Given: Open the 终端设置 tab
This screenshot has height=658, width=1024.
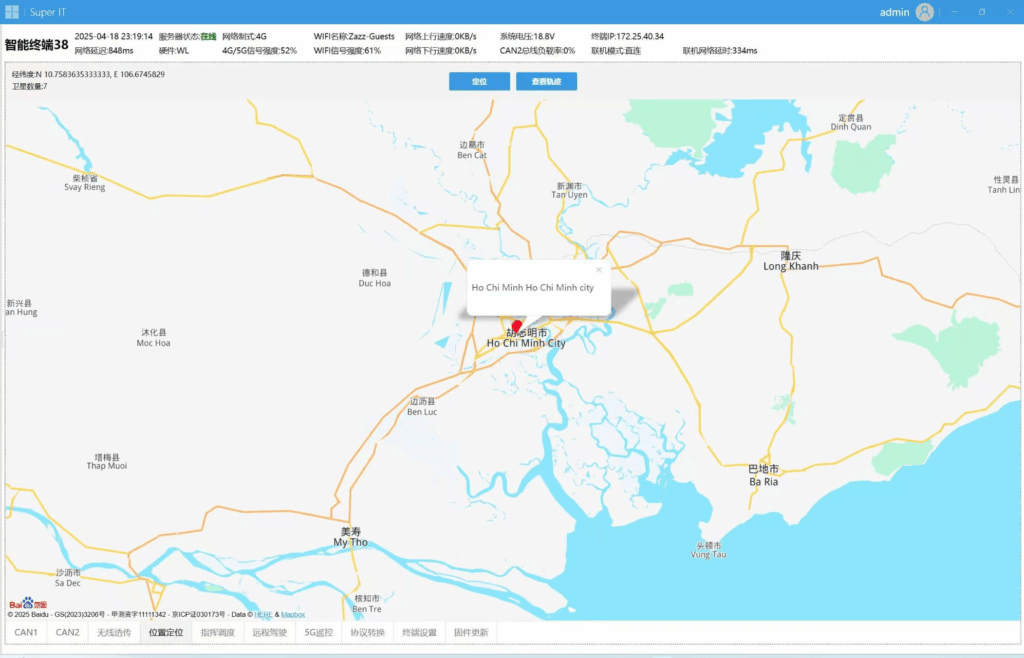Looking at the screenshot, I should [x=419, y=633].
